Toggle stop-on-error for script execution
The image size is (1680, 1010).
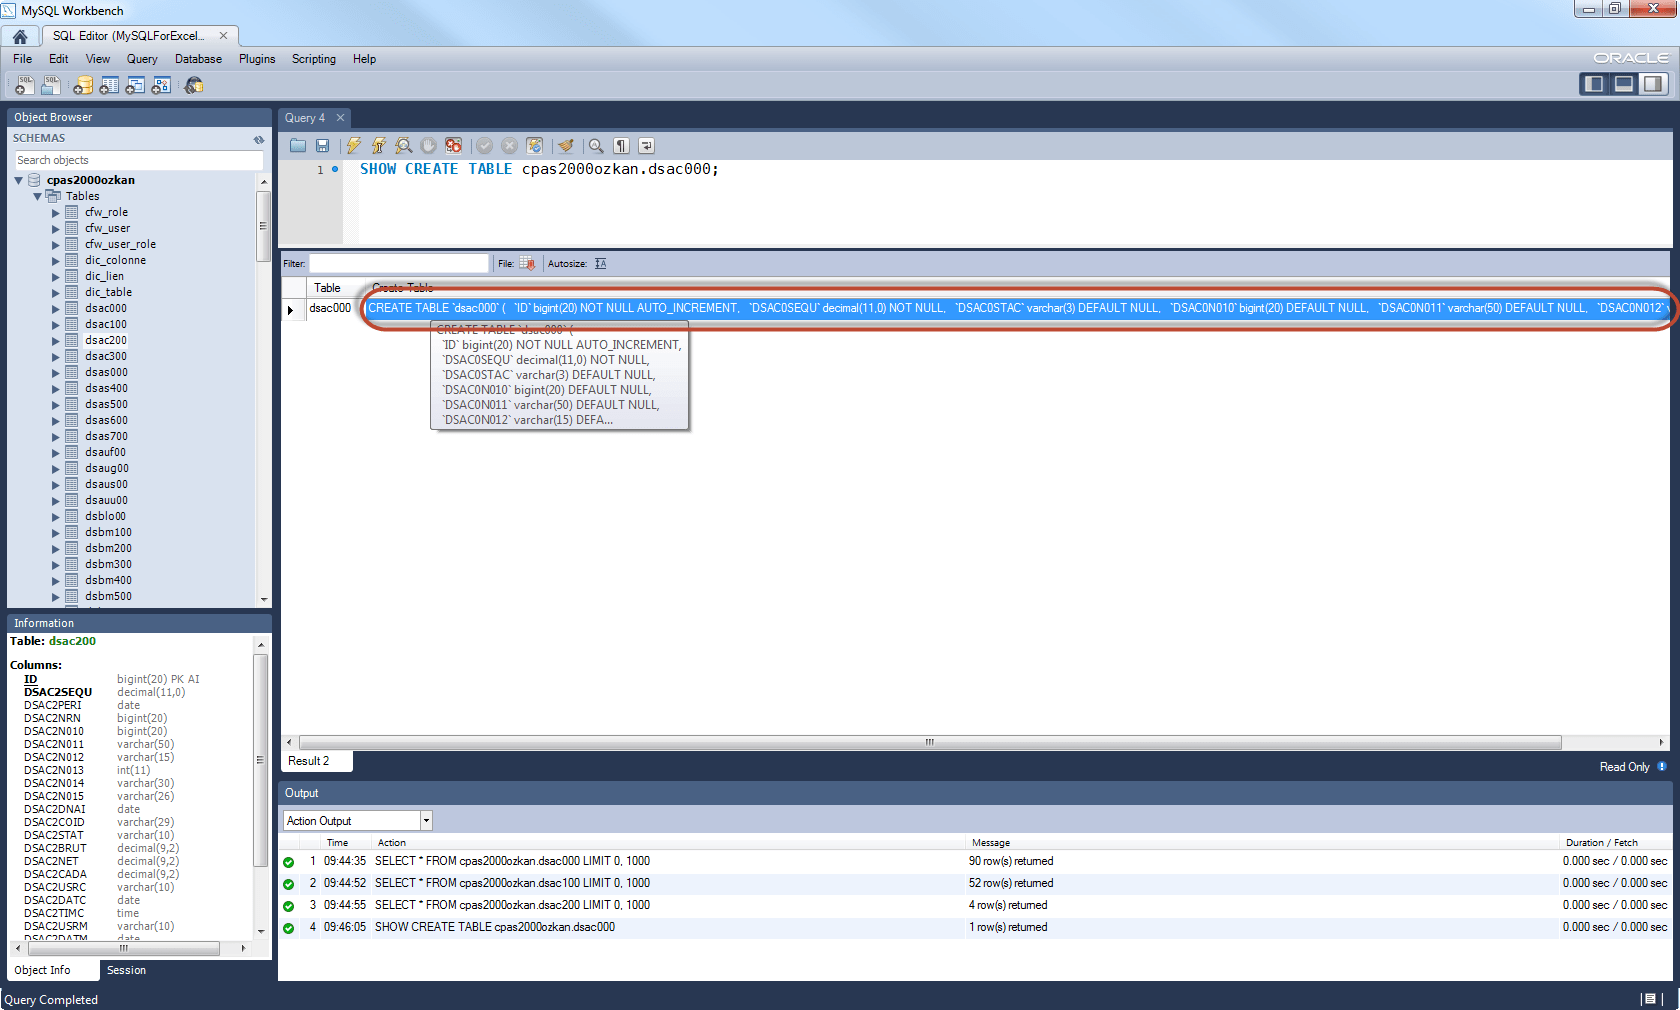[x=454, y=146]
